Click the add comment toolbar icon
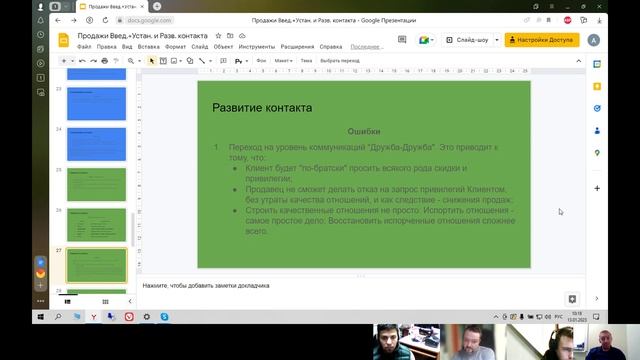The width and height of the screenshot is (640, 360). (x=223, y=61)
